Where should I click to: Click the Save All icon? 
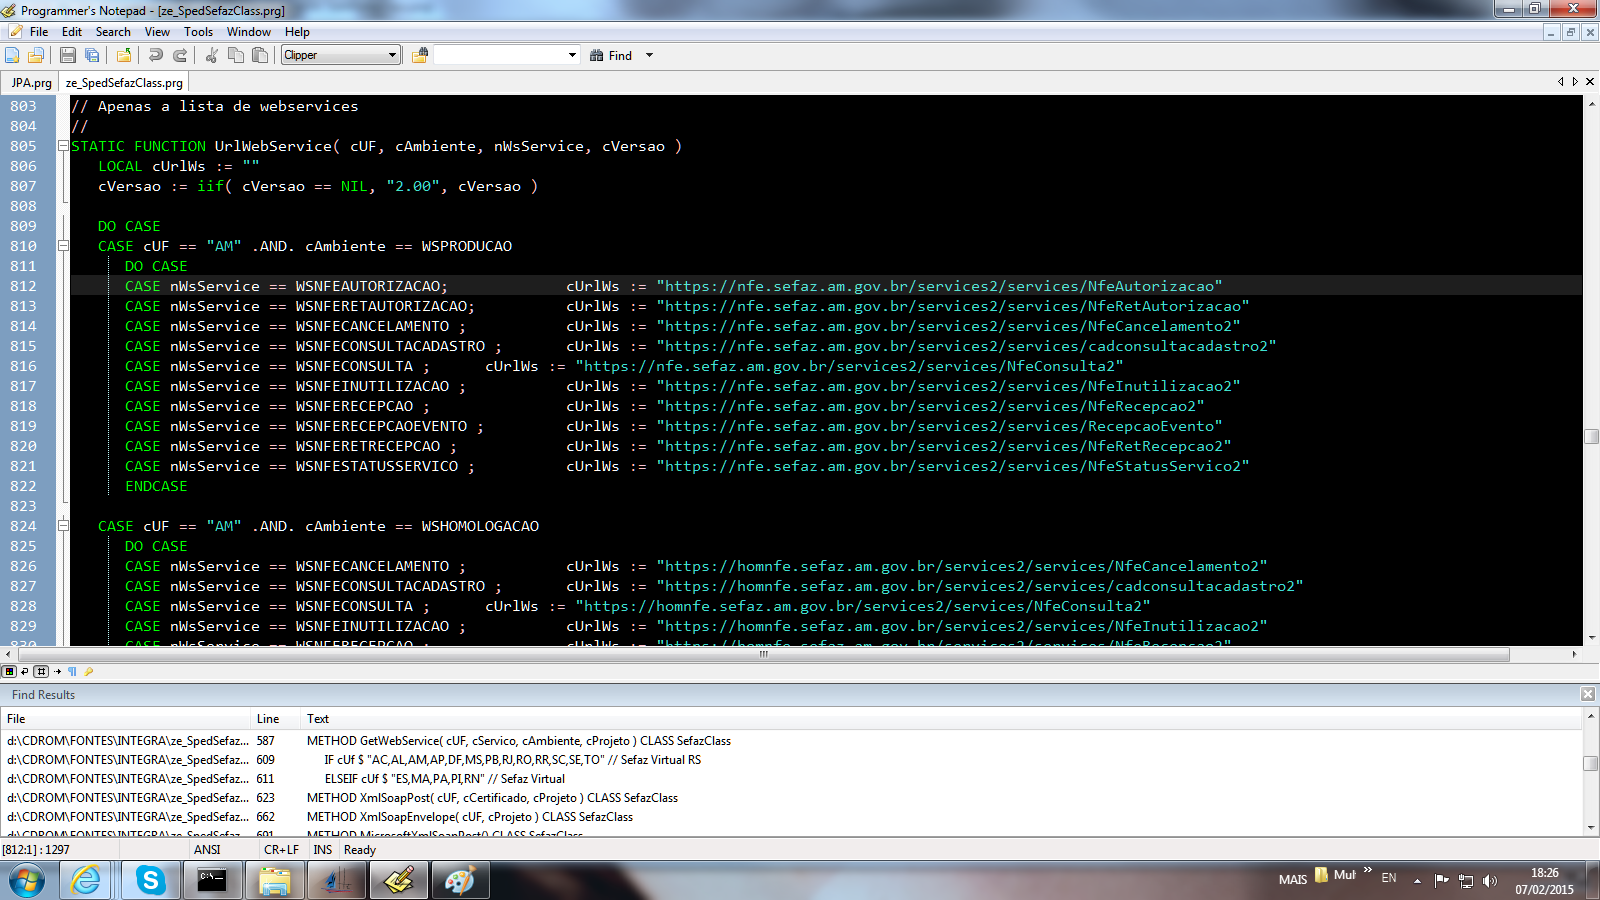(x=92, y=55)
